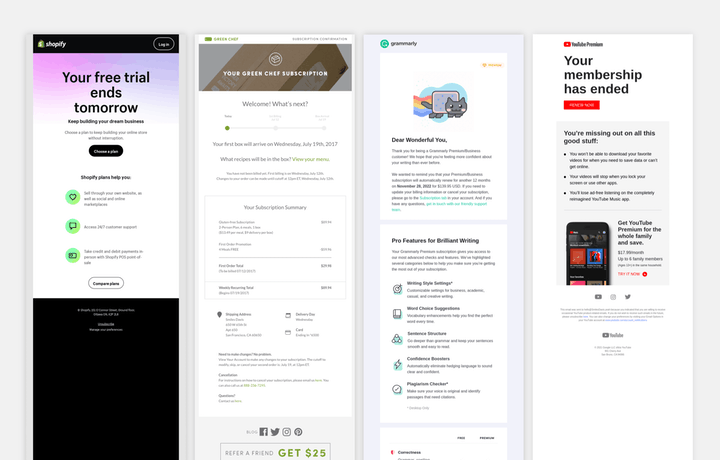The width and height of the screenshot is (720, 460).
Task: Click the Refer a Friend Get $25 banner
Action: [276, 452]
